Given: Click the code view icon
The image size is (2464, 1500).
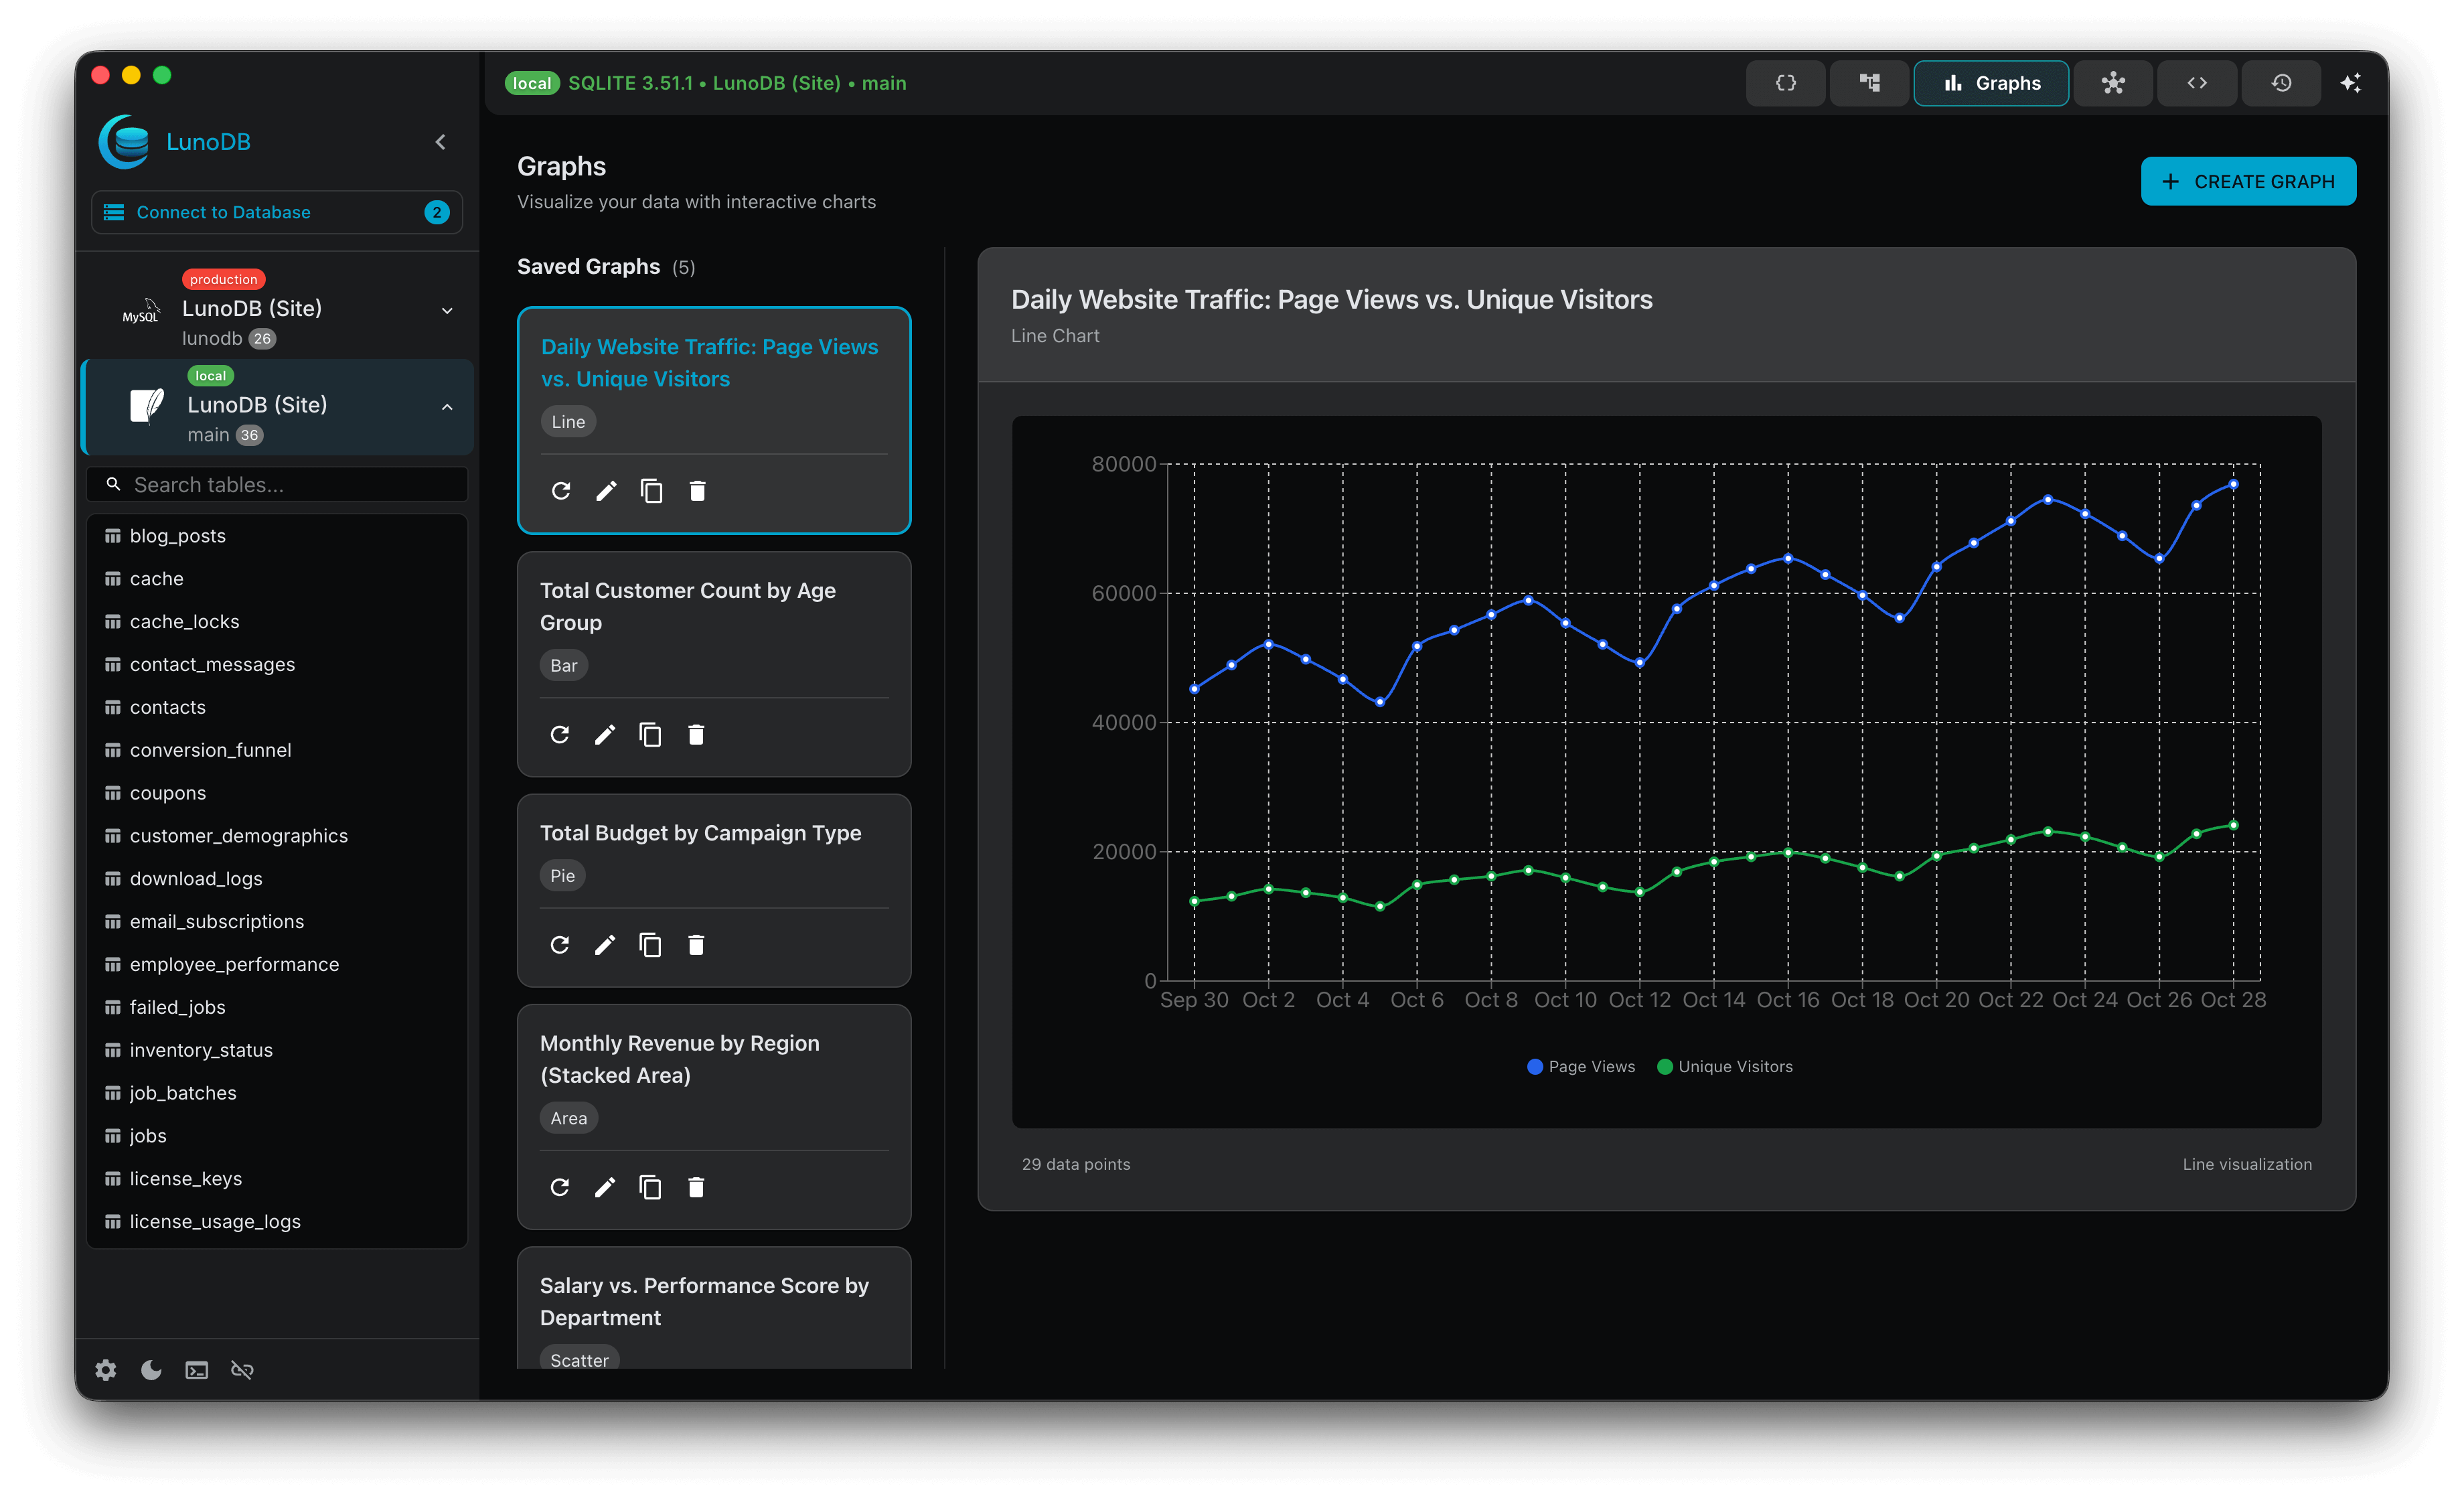Looking at the screenshot, I should tap(2196, 83).
